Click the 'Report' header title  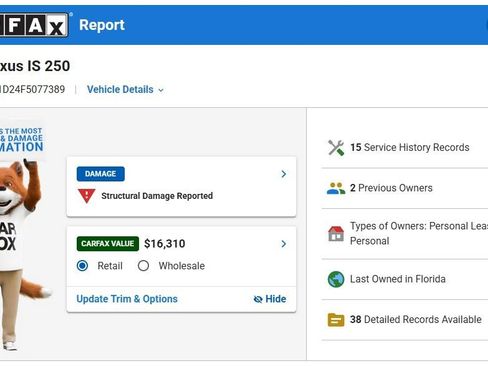tap(102, 25)
